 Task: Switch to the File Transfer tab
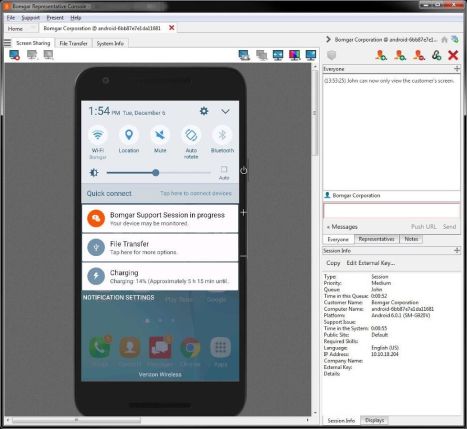coord(73,43)
